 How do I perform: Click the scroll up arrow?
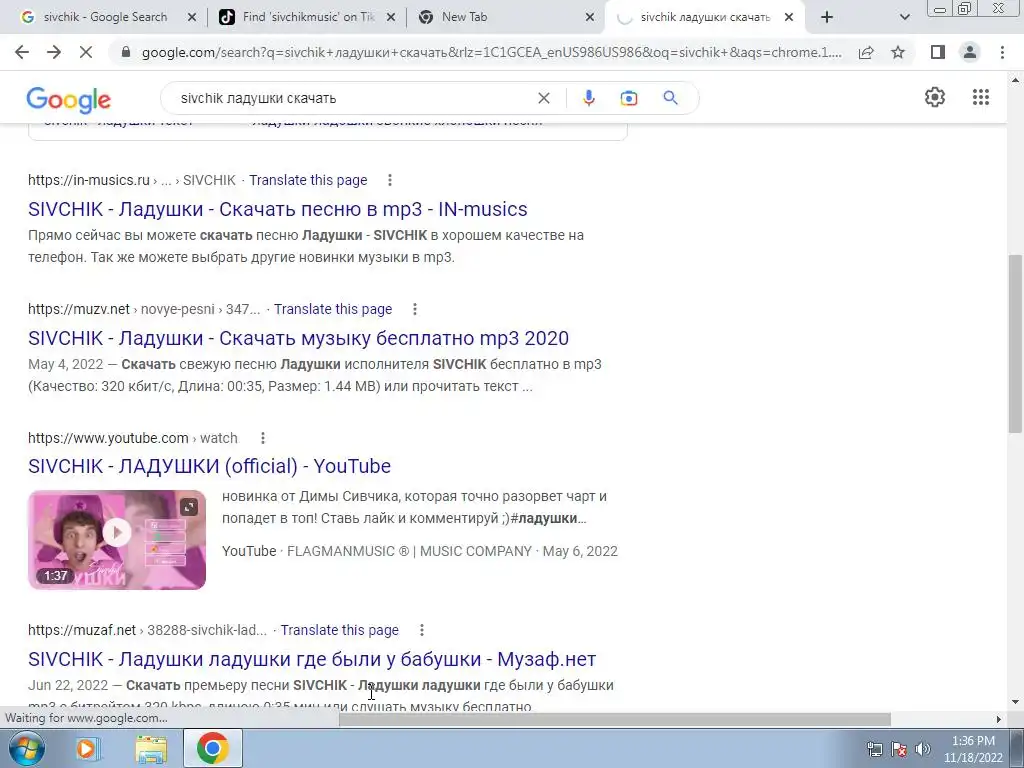coord(1015,80)
